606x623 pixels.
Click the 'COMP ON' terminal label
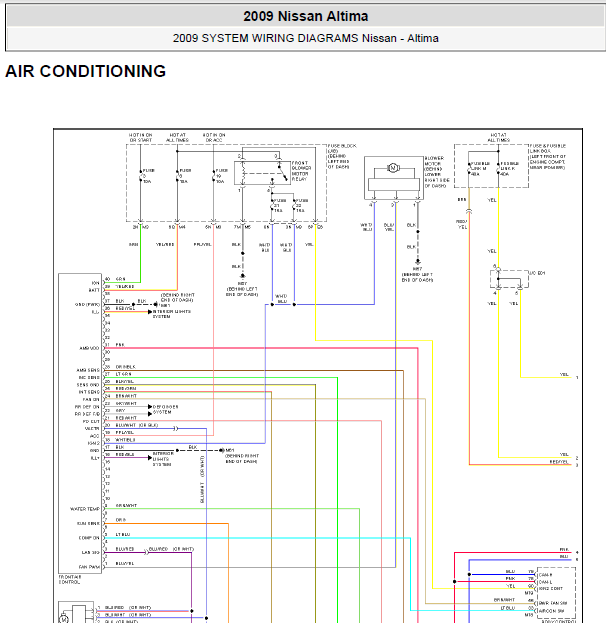89,538
